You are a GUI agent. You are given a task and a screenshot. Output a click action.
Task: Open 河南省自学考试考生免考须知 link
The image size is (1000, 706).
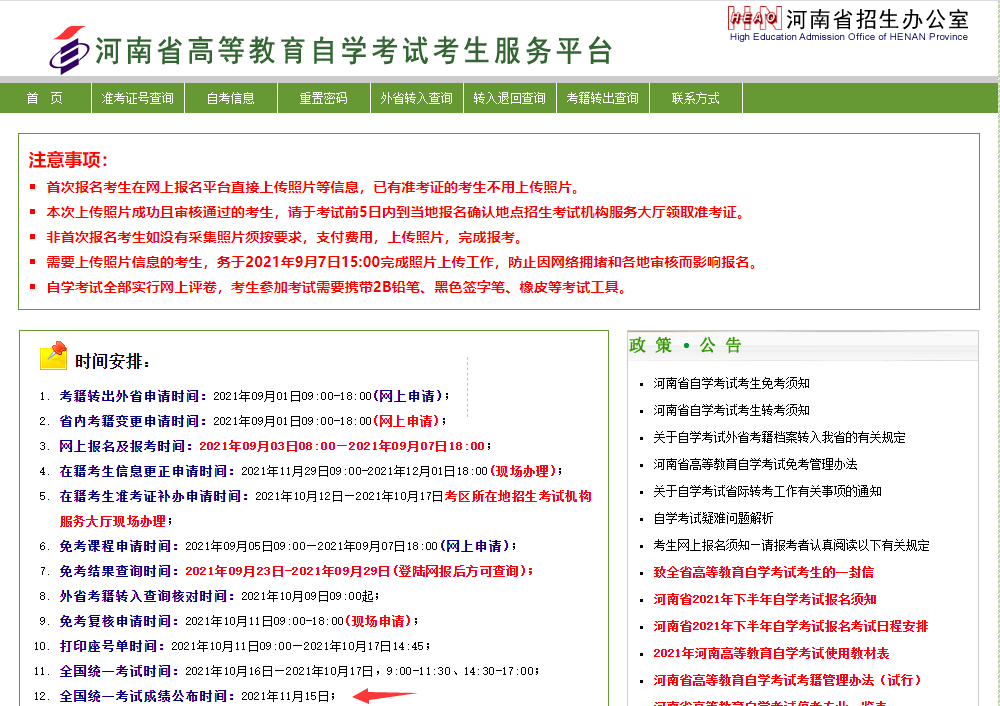pos(731,383)
